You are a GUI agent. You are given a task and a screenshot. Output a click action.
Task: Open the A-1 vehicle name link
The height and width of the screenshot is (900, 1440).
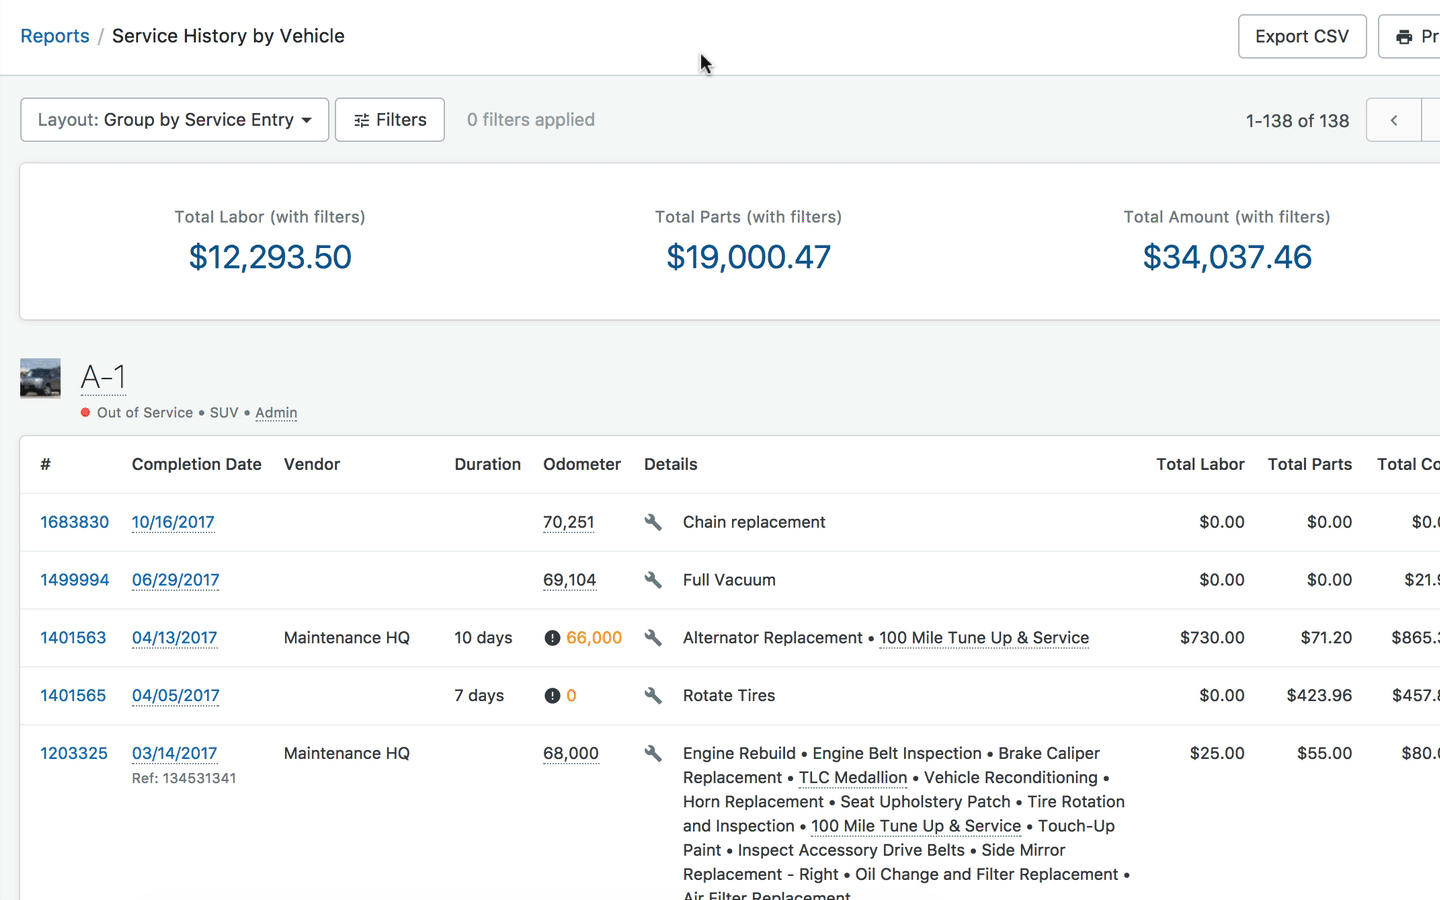pyautogui.click(x=103, y=377)
